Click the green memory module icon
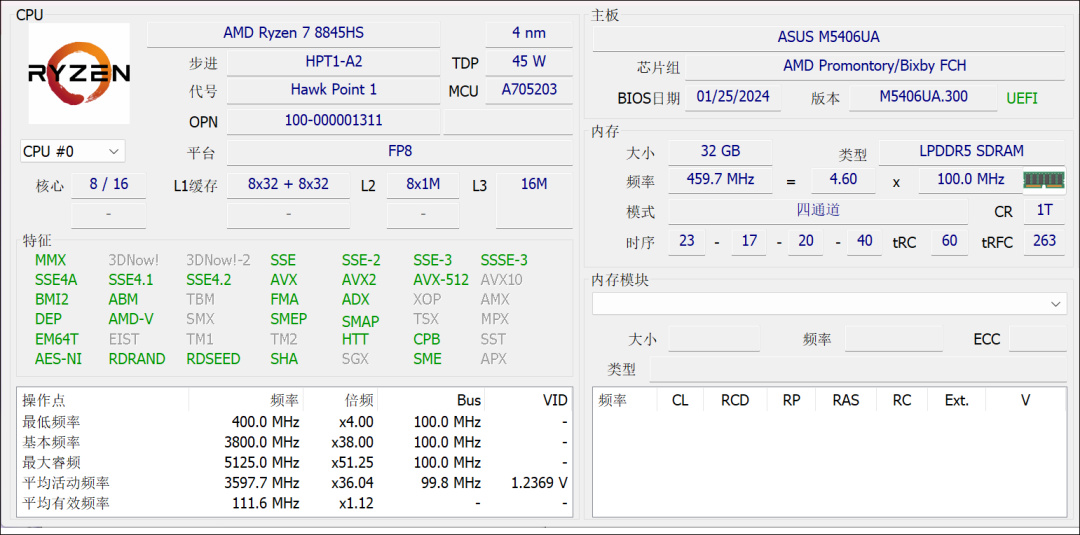This screenshot has width=1080, height=535. click(1042, 180)
